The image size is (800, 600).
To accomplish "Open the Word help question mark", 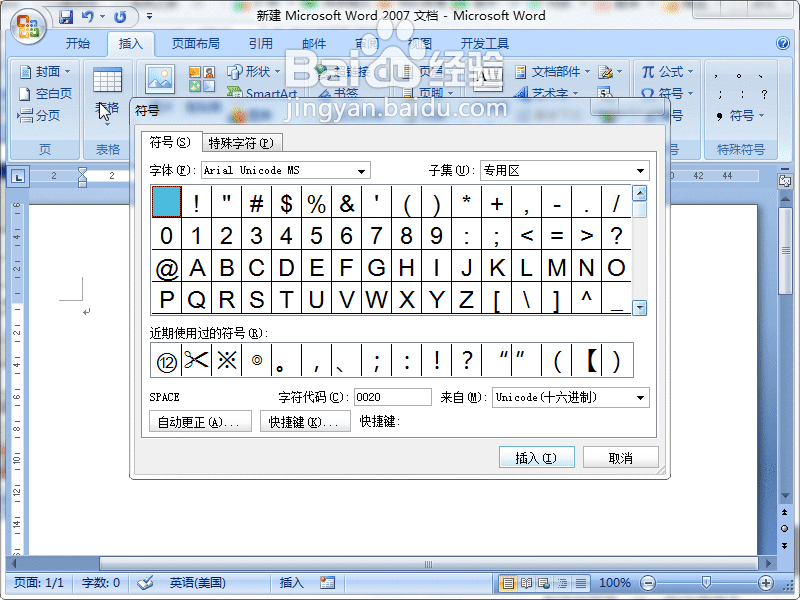I will tap(783, 43).
